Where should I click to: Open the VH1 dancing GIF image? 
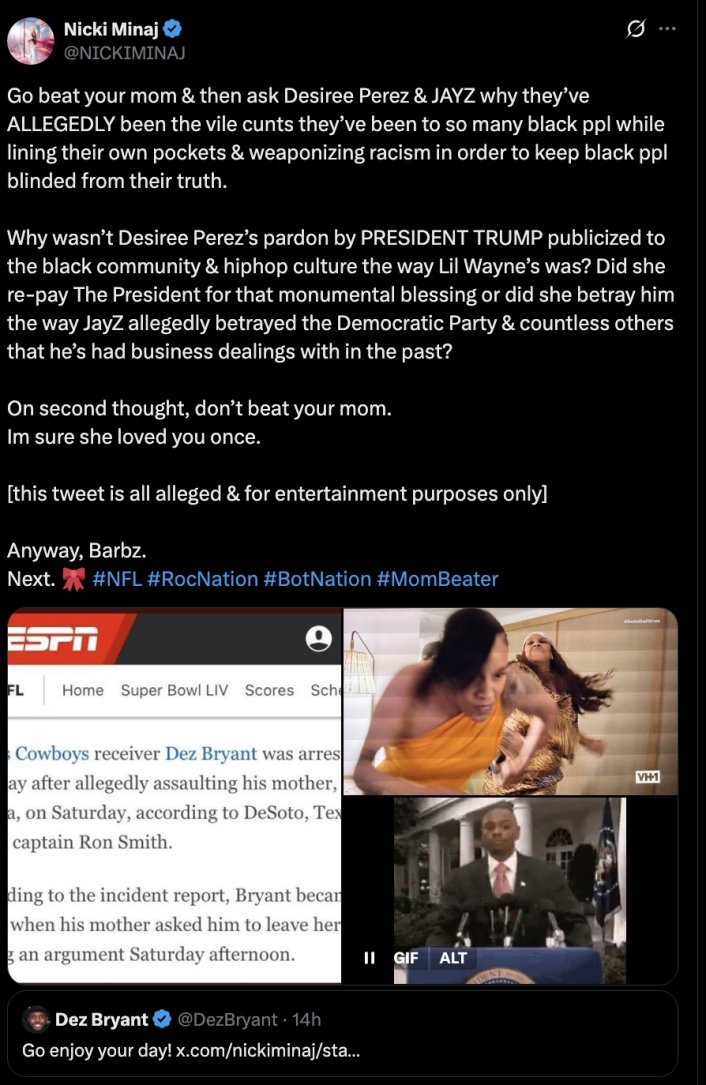click(511, 702)
